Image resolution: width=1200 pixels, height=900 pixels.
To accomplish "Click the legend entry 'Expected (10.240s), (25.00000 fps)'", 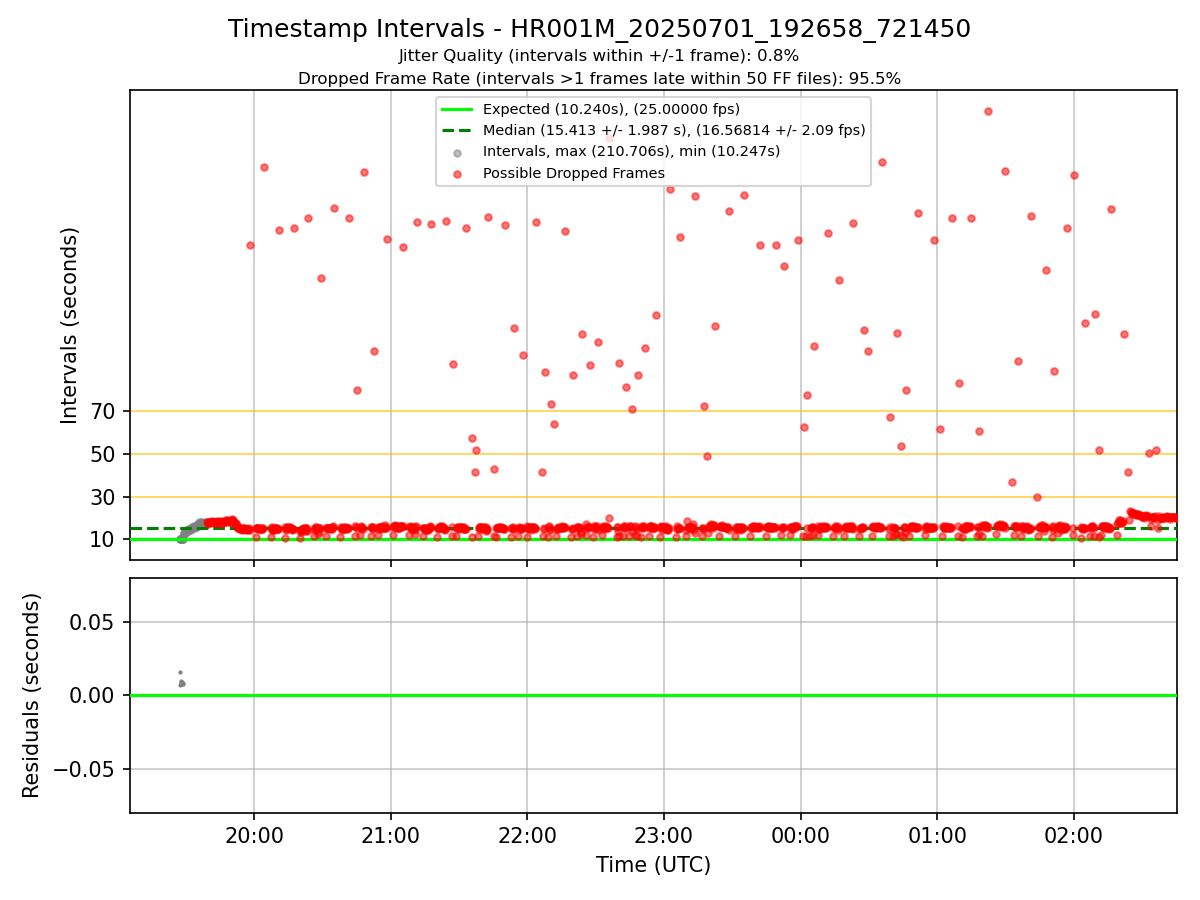I will tap(611, 109).
